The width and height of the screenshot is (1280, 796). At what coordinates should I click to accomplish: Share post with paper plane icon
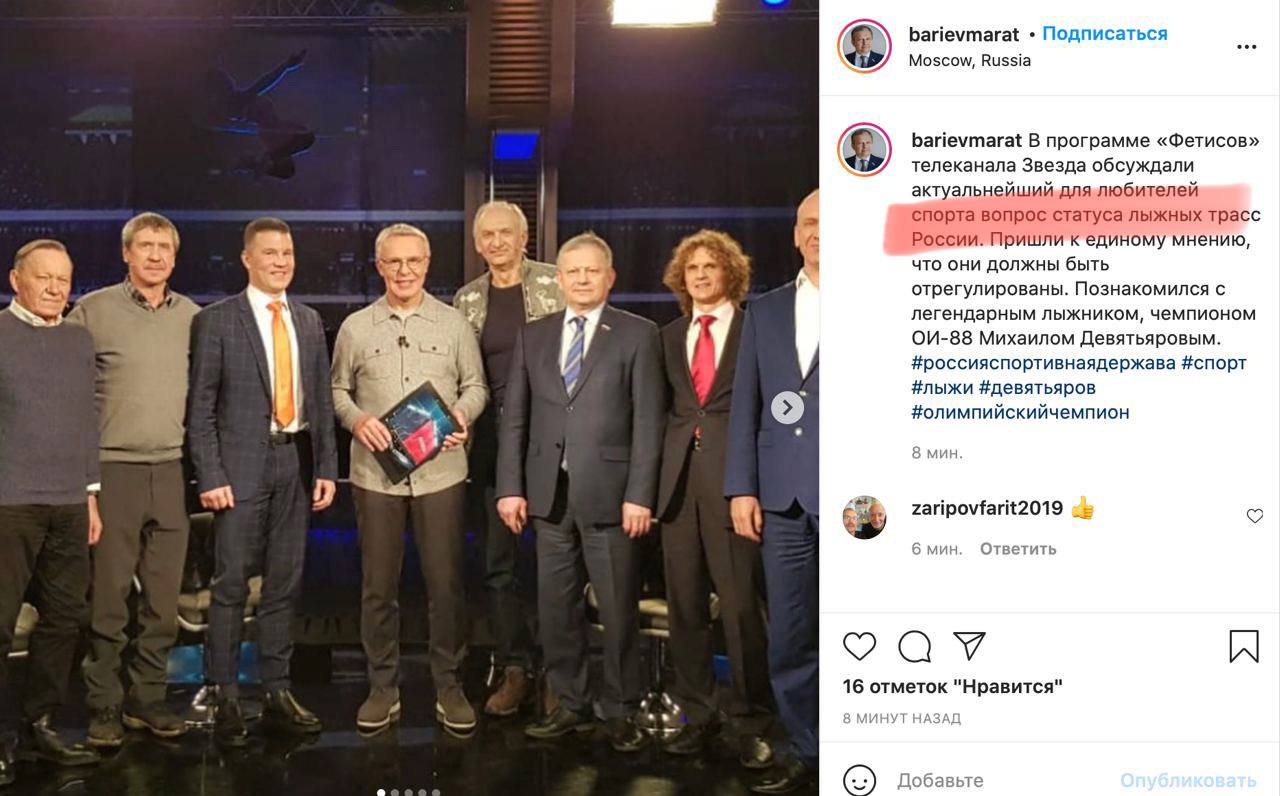pyautogui.click(x=969, y=646)
